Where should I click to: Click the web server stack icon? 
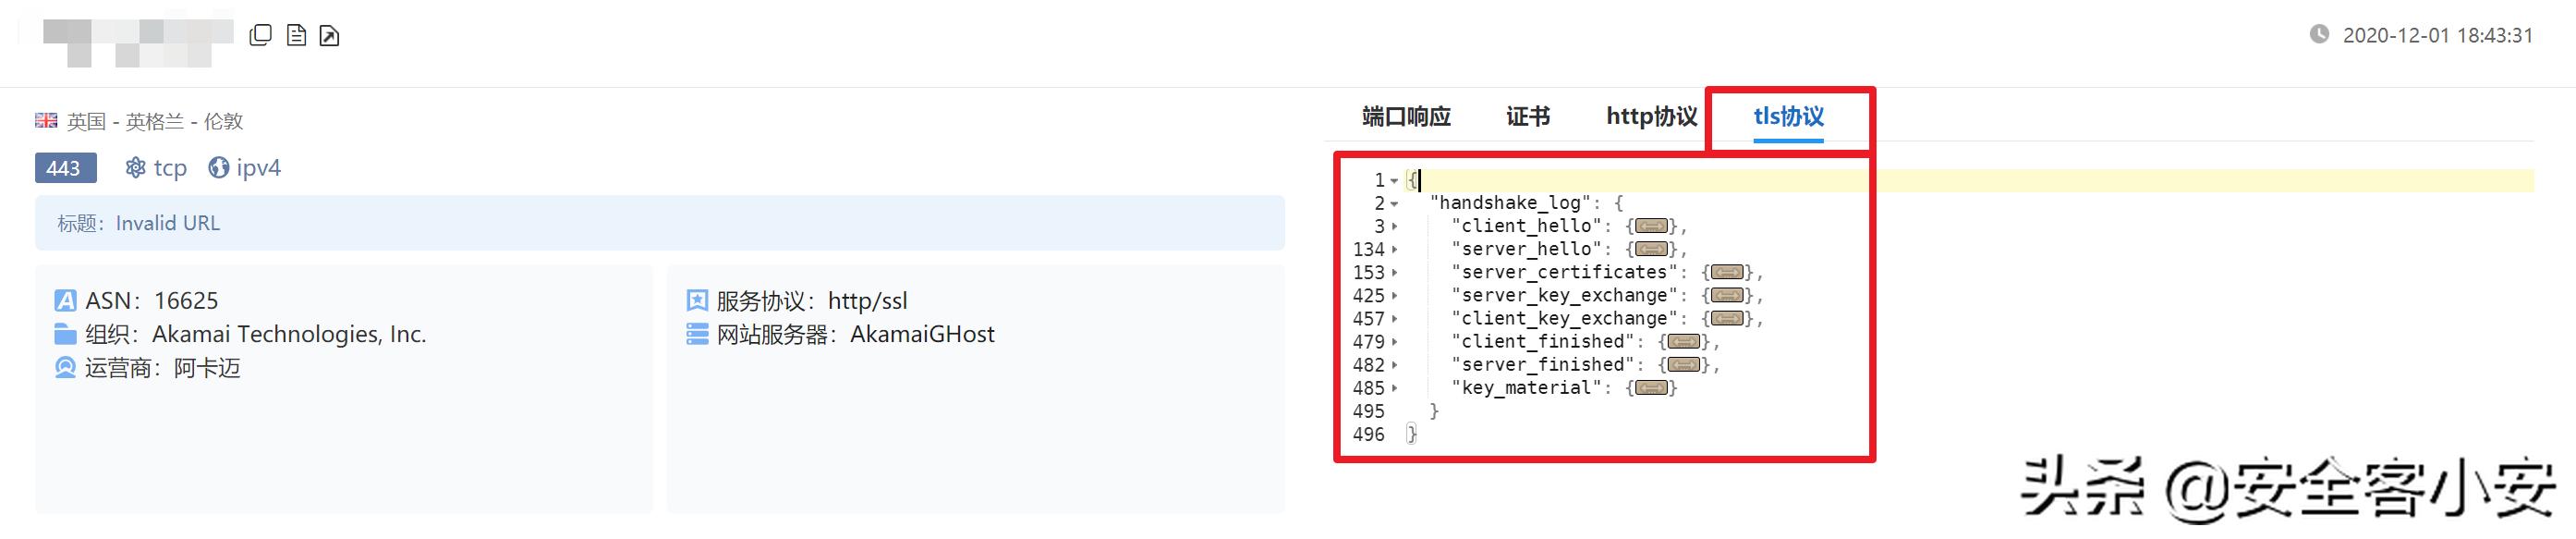(697, 334)
